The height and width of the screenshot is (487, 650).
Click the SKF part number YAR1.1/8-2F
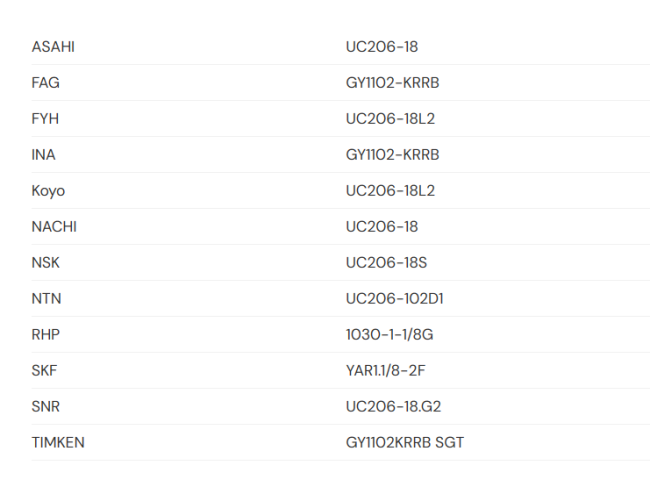386,371
